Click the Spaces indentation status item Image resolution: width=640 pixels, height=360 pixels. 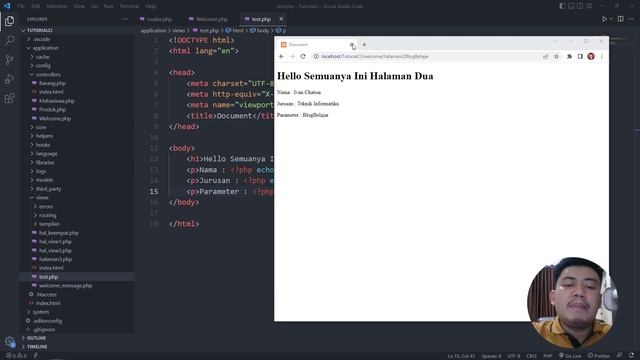tap(491, 356)
